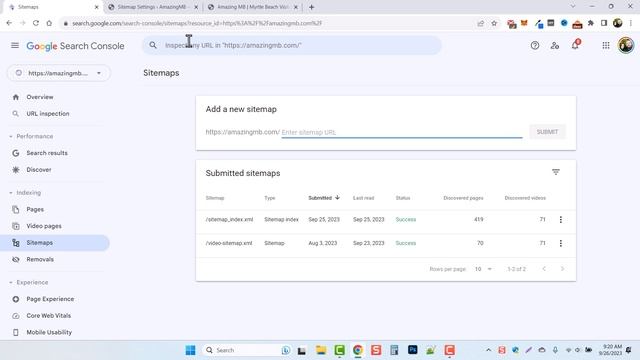Image resolution: width=640 pixels, height=360 pixels.
Task: Open Windows Start menu
Action: click(x=190, y=350)
